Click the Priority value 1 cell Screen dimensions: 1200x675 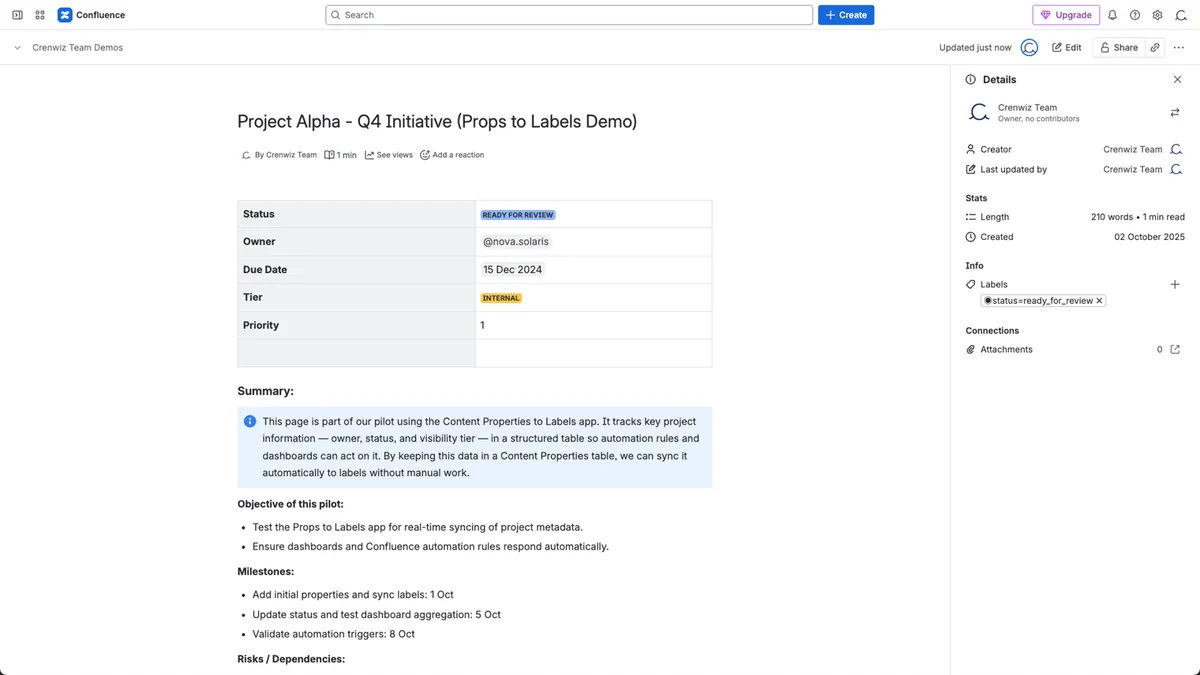coord(593,325)
